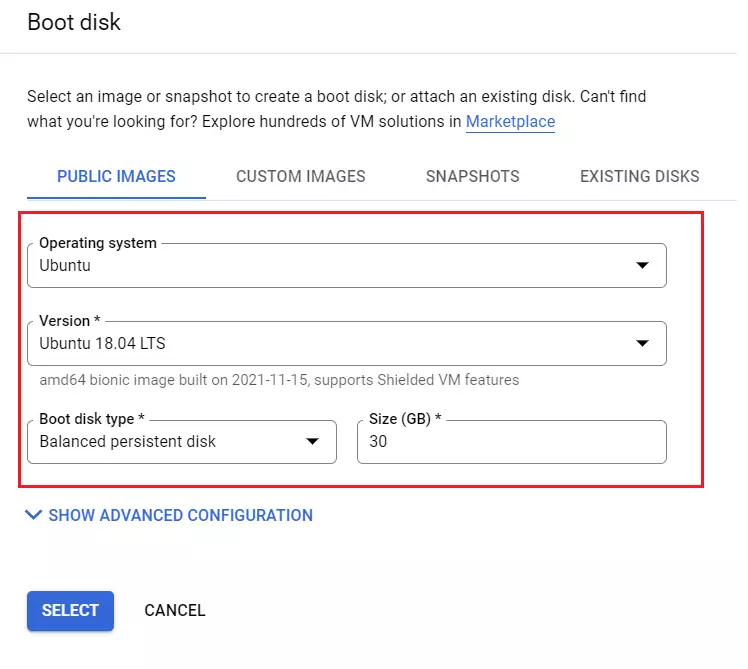Go to the Existing Disks tab
Viewport: 748px width, 669px height.
[639, 177]
